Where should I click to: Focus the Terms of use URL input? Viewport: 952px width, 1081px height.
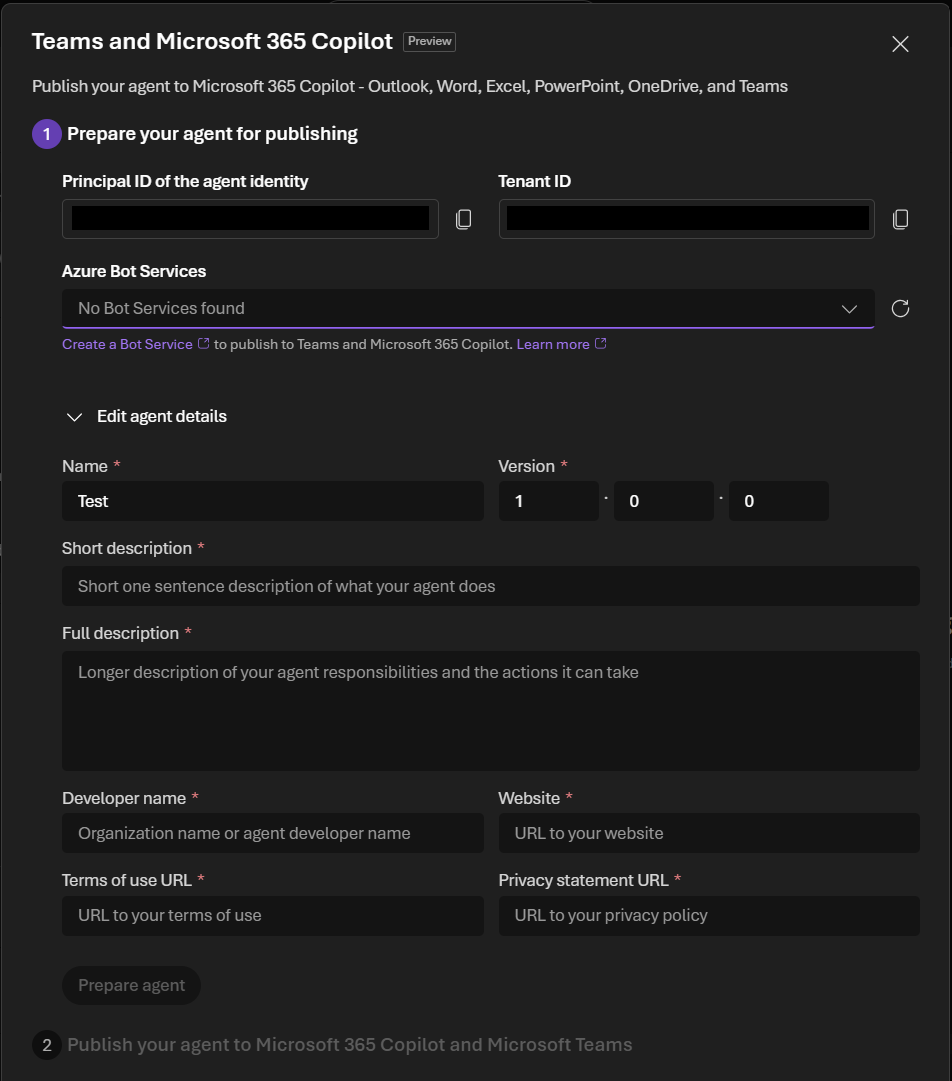coord(272,916)
